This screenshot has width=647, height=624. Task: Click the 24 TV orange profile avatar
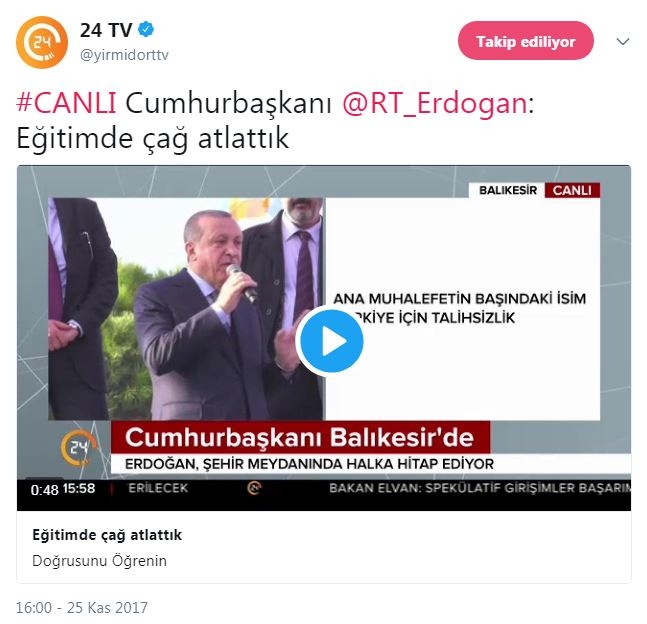tap(42, 42)
